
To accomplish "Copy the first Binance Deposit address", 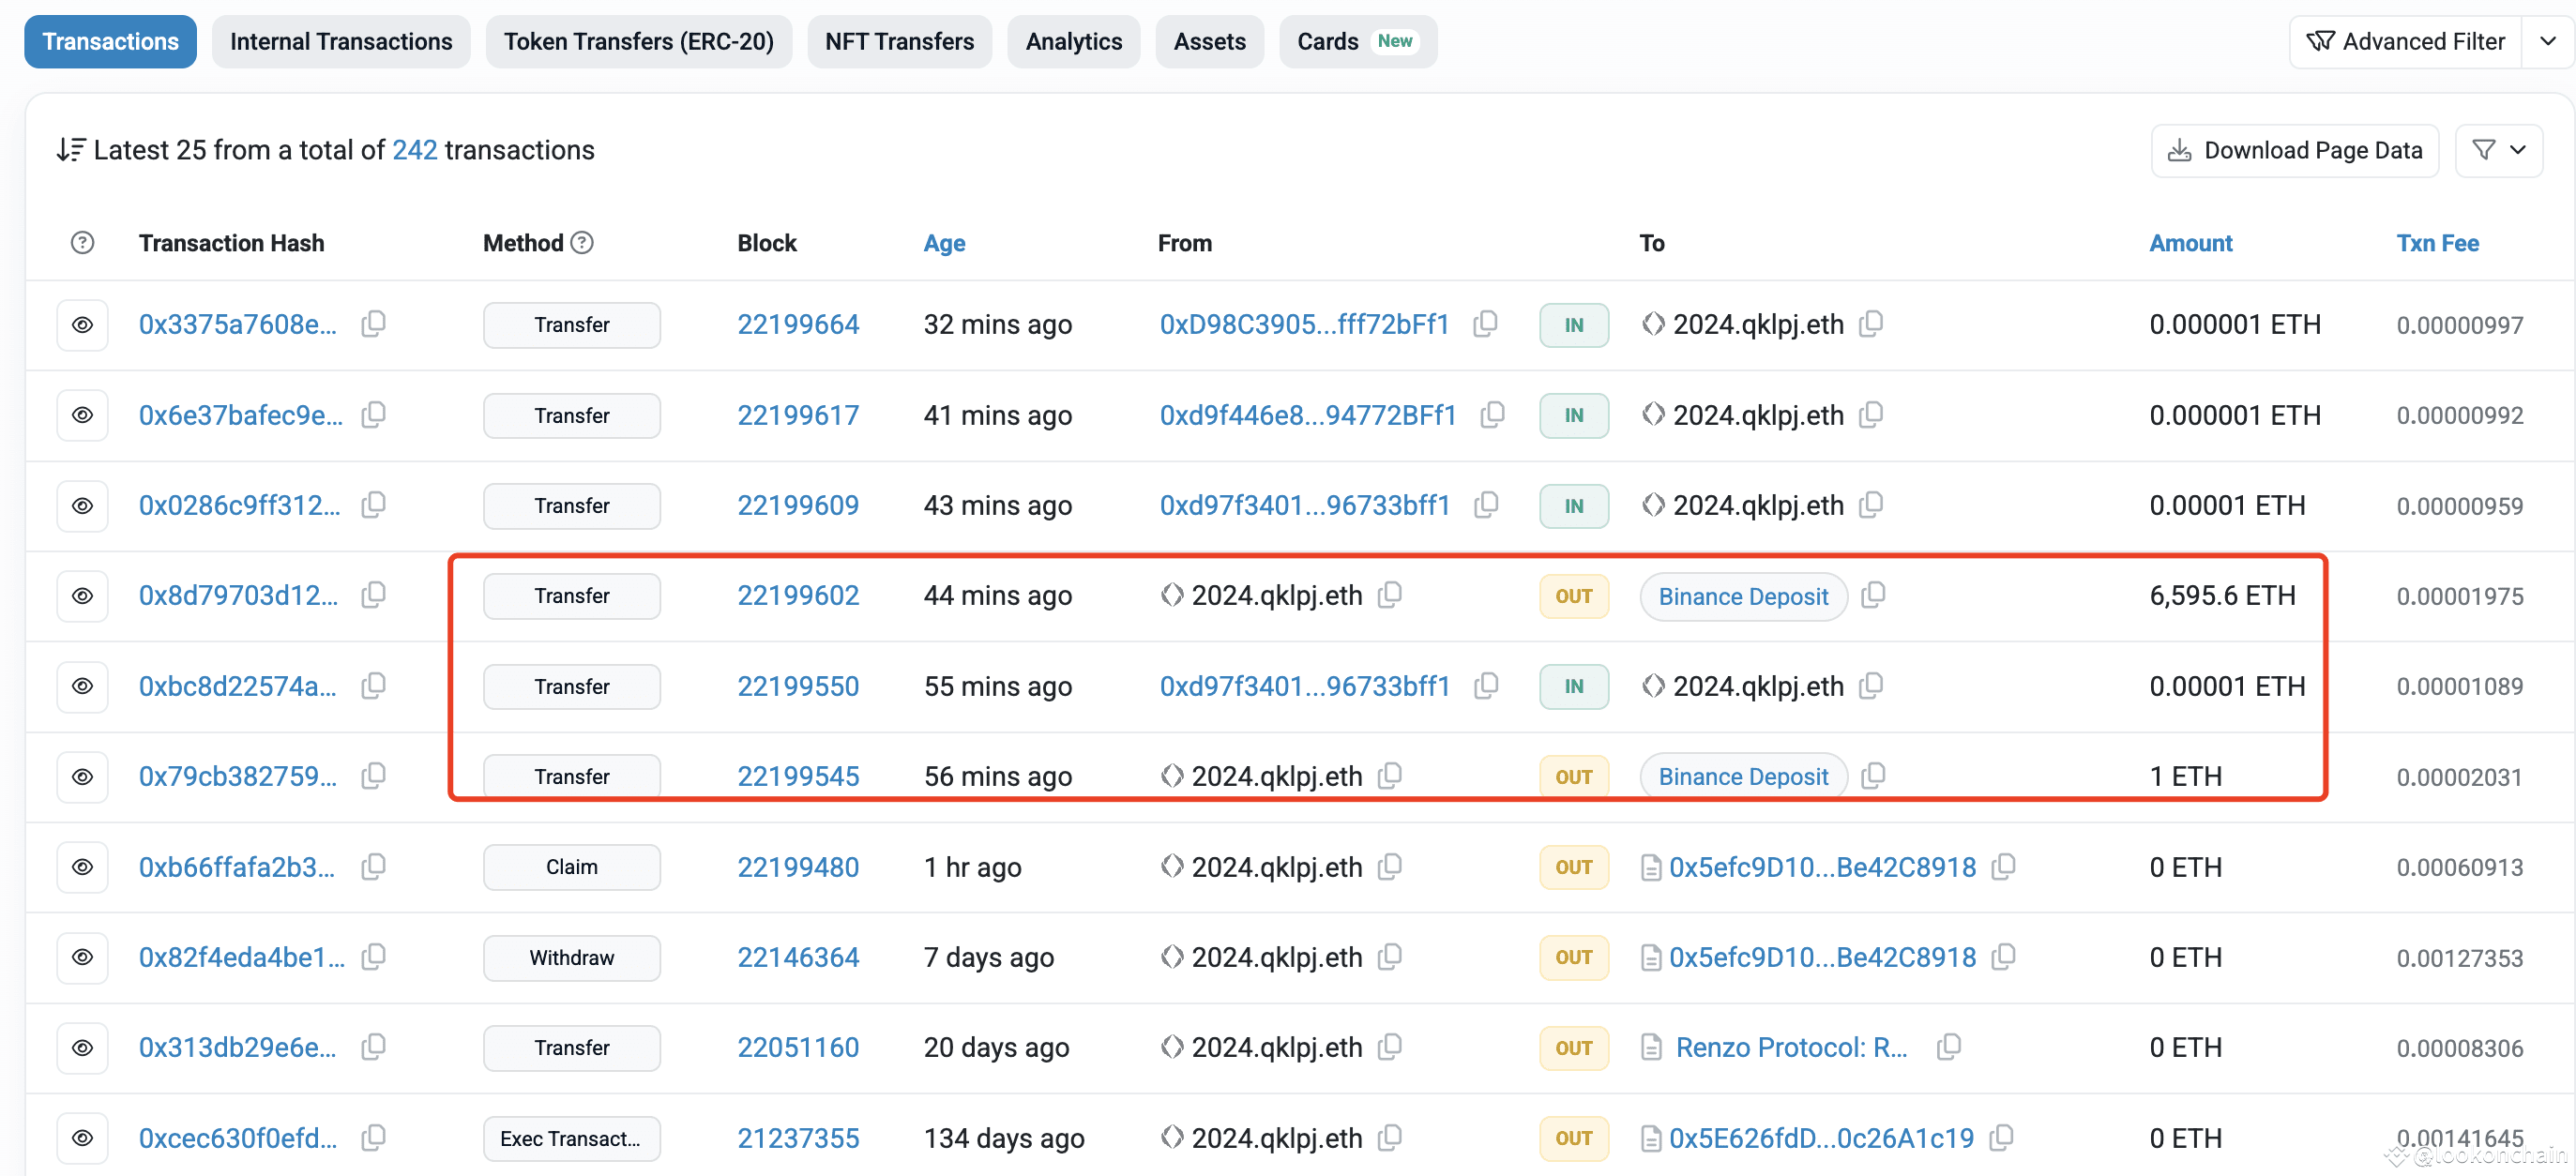I will pyautogui.click(x=1873, y=596).
